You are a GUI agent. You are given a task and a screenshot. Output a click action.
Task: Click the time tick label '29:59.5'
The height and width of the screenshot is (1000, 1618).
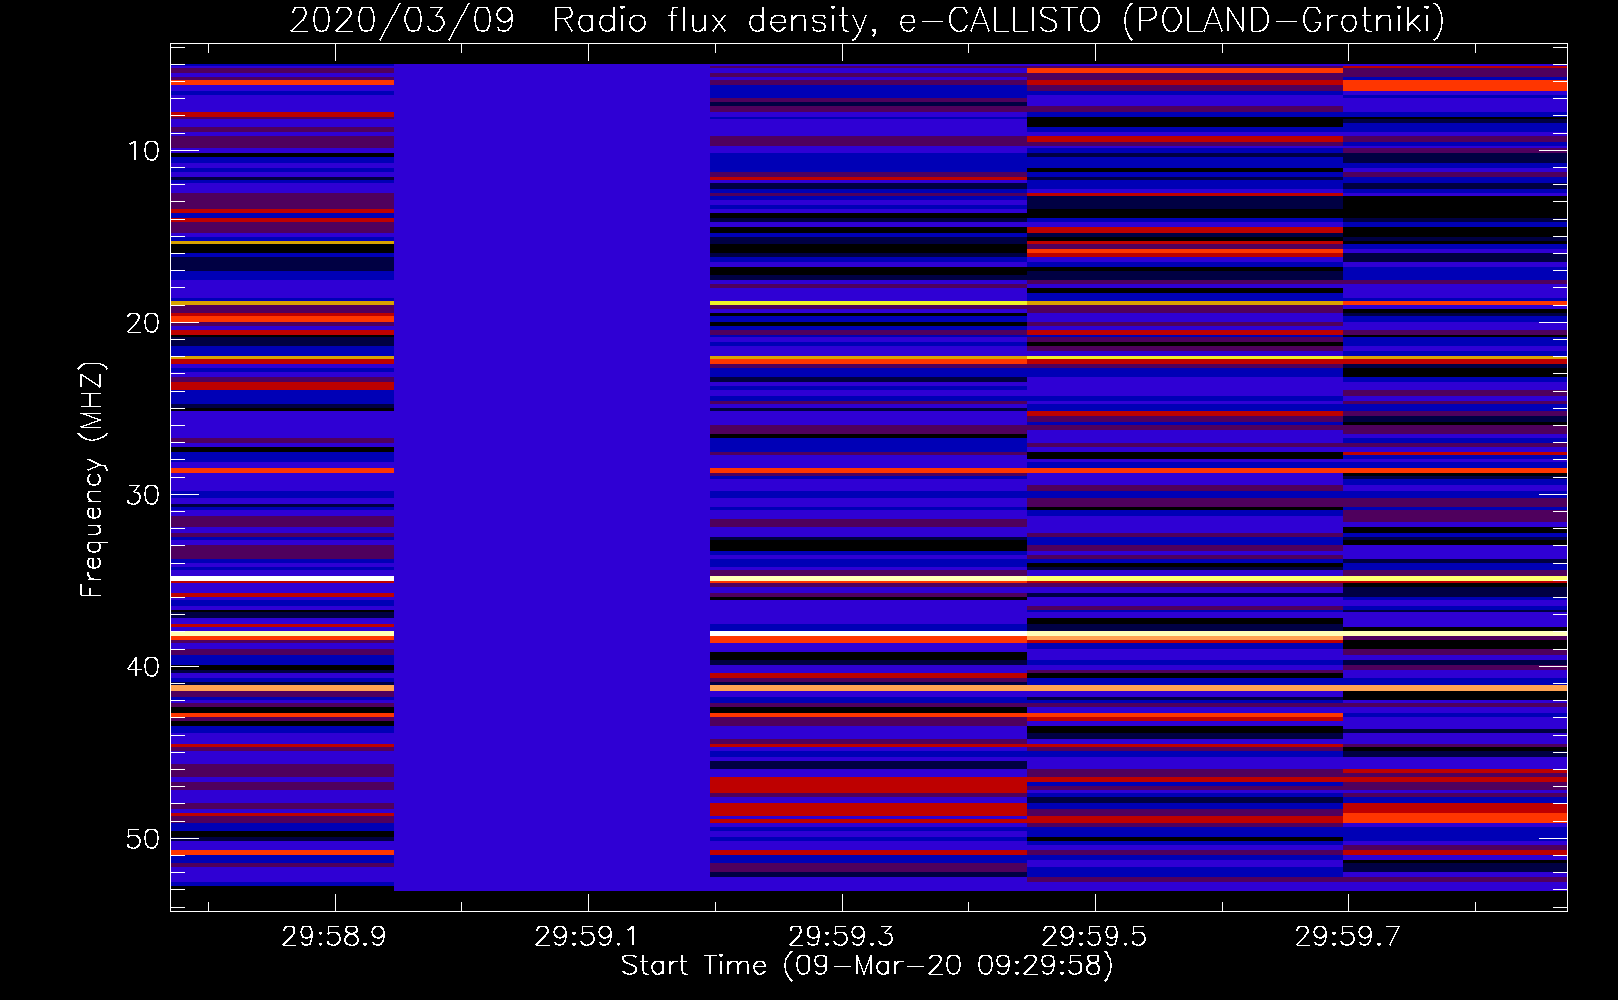(1094, 937)
